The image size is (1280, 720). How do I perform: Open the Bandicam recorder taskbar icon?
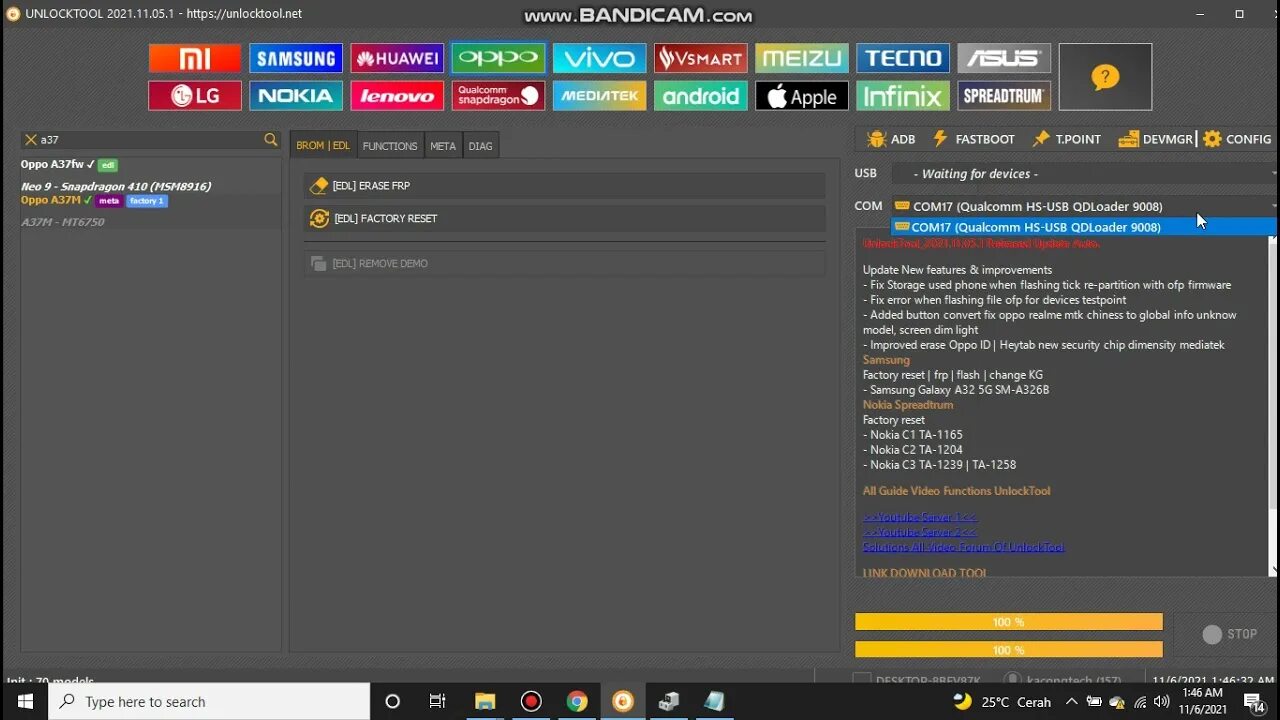[531, 702]
